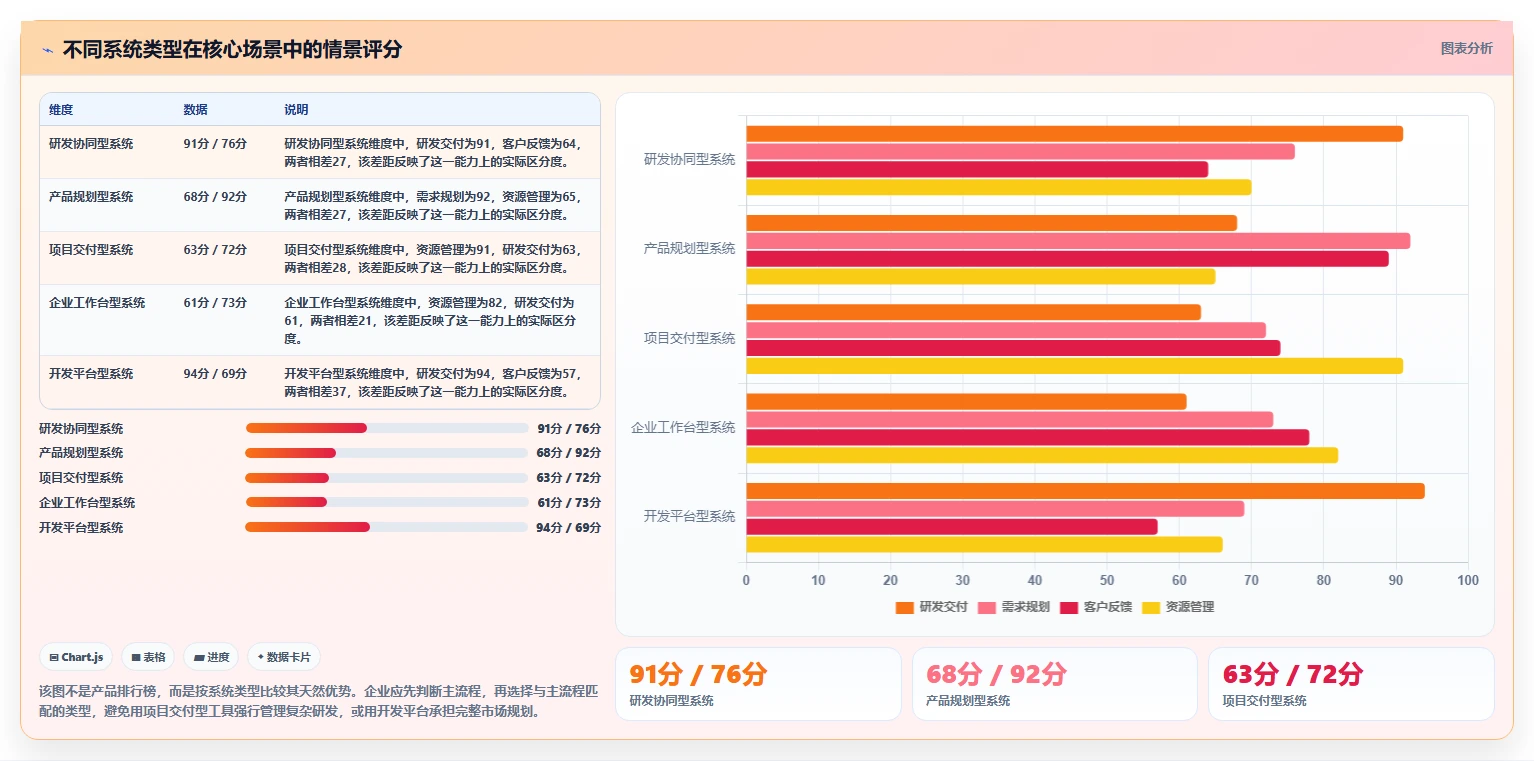Image resolution: width=1534 pixels, height=761 pixels.
Task: Select the 表格 chip
Action: [x=148, y=657]
